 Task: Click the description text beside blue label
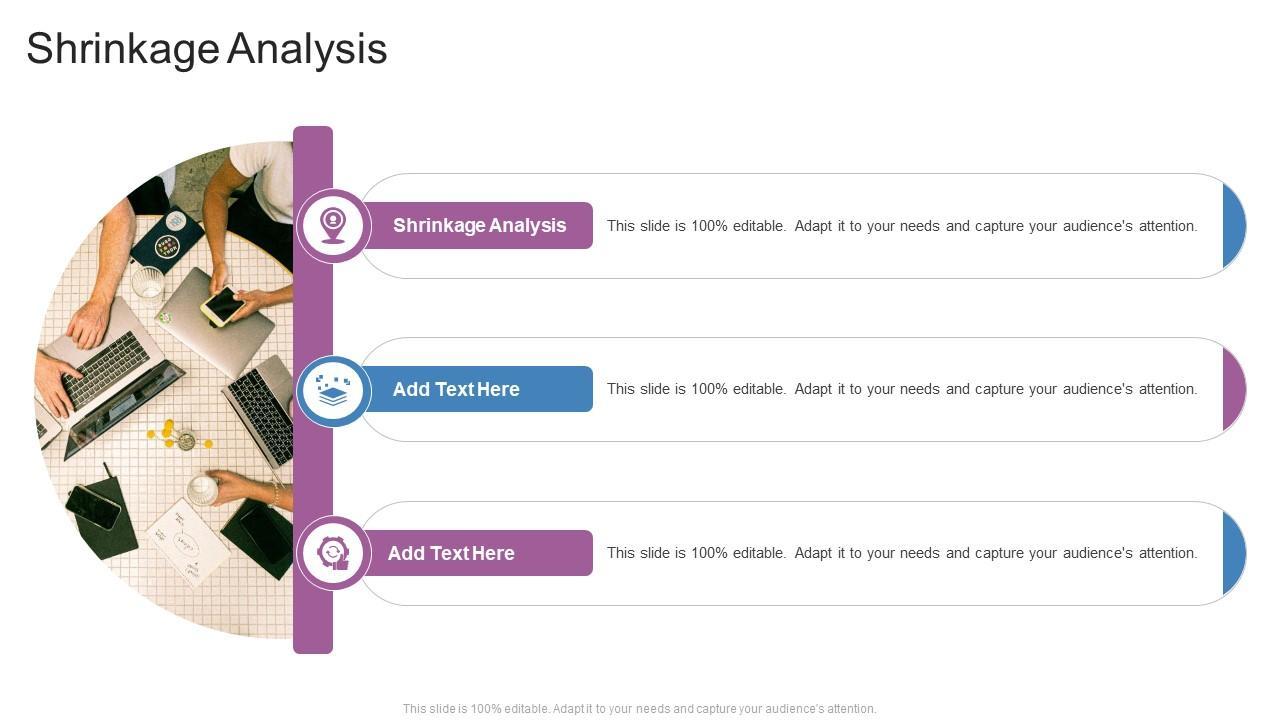901,389
